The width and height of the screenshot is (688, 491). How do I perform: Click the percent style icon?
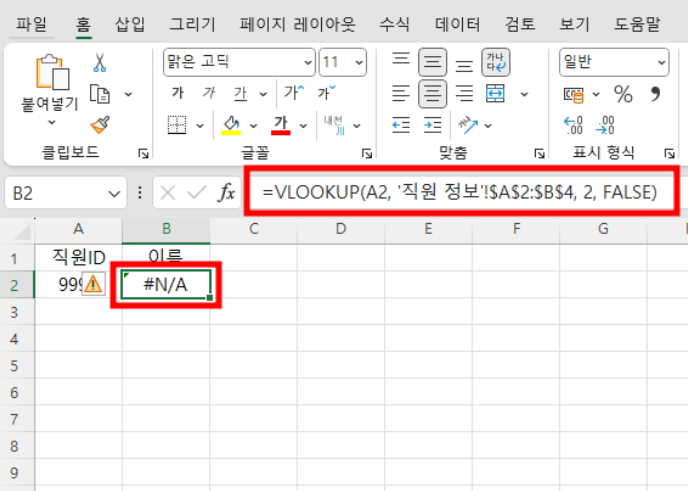623,94
